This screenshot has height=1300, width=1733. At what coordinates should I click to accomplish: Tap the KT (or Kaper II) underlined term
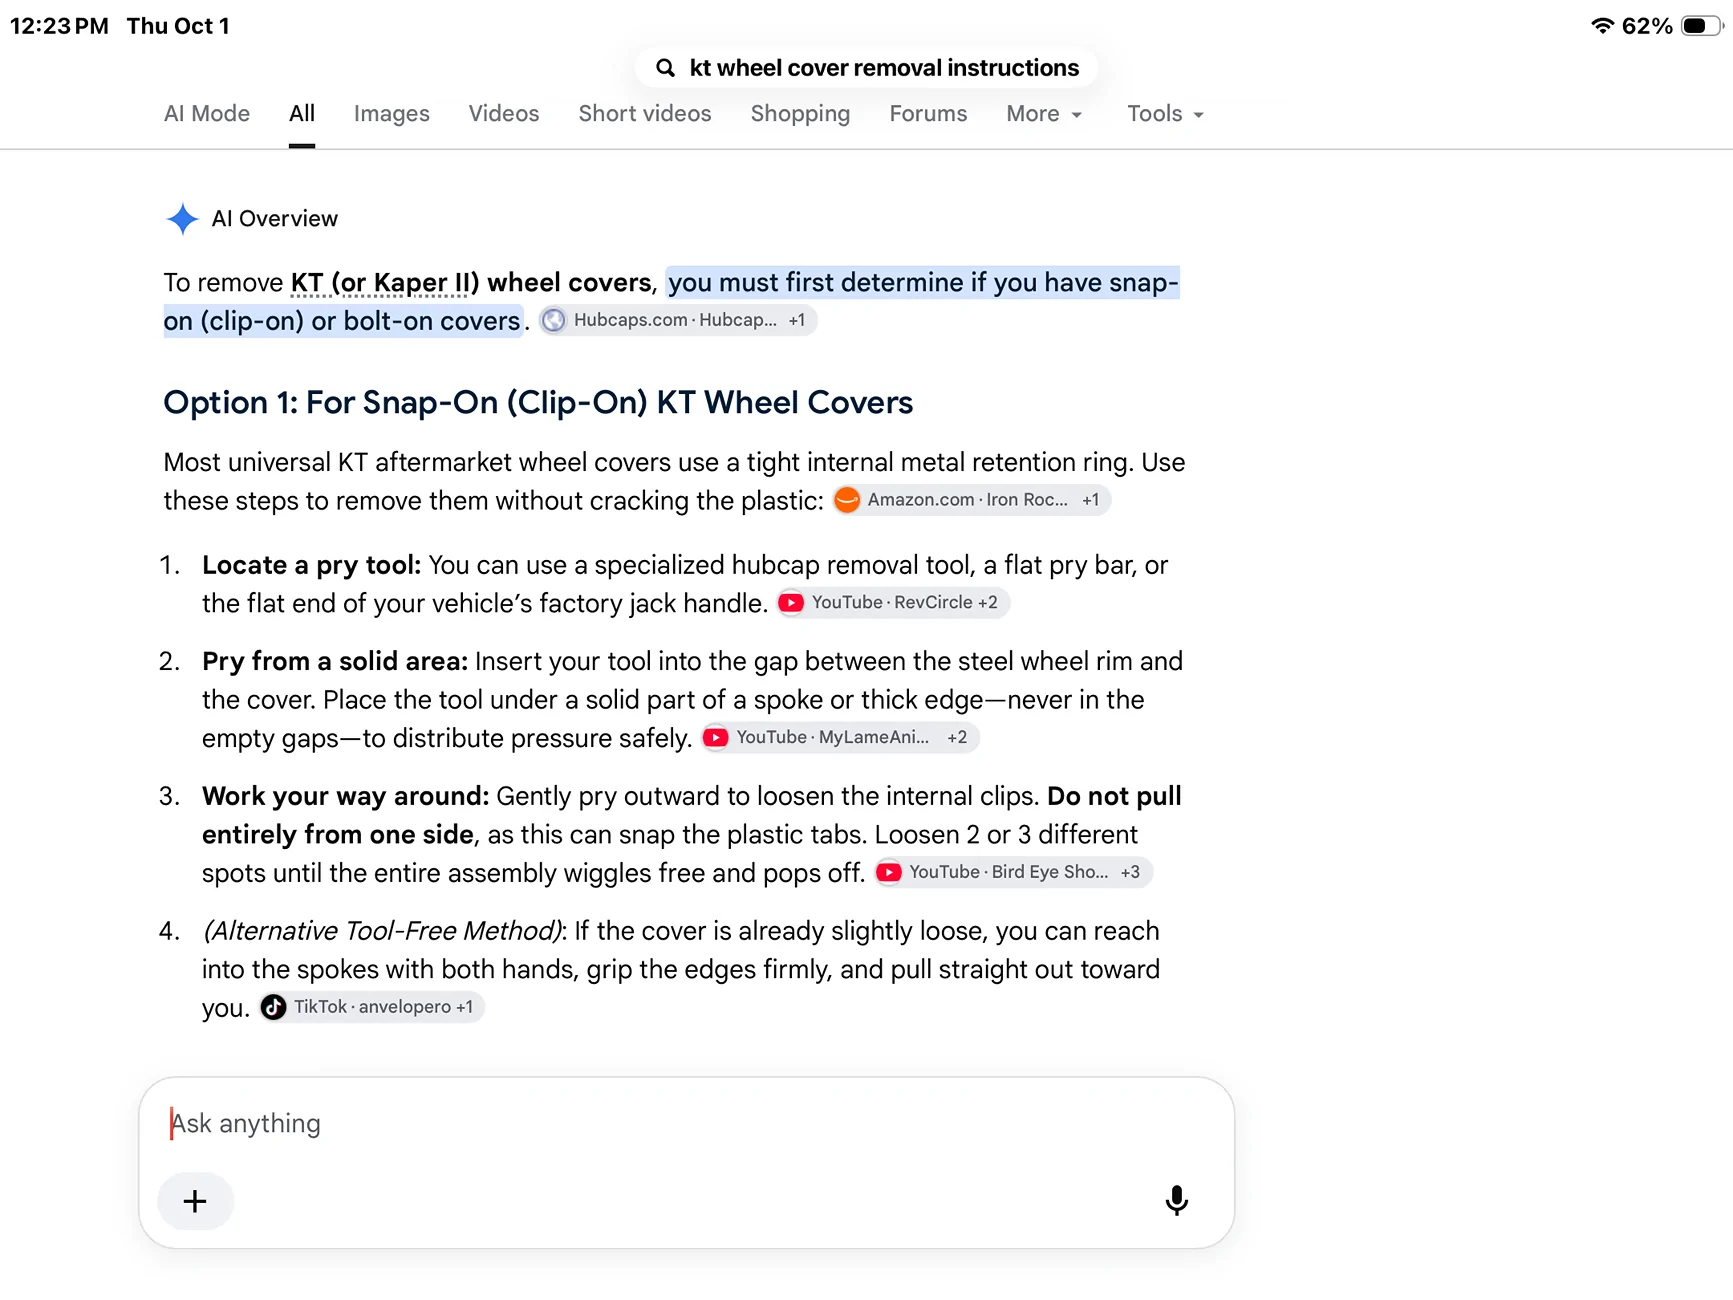point(384,283)
